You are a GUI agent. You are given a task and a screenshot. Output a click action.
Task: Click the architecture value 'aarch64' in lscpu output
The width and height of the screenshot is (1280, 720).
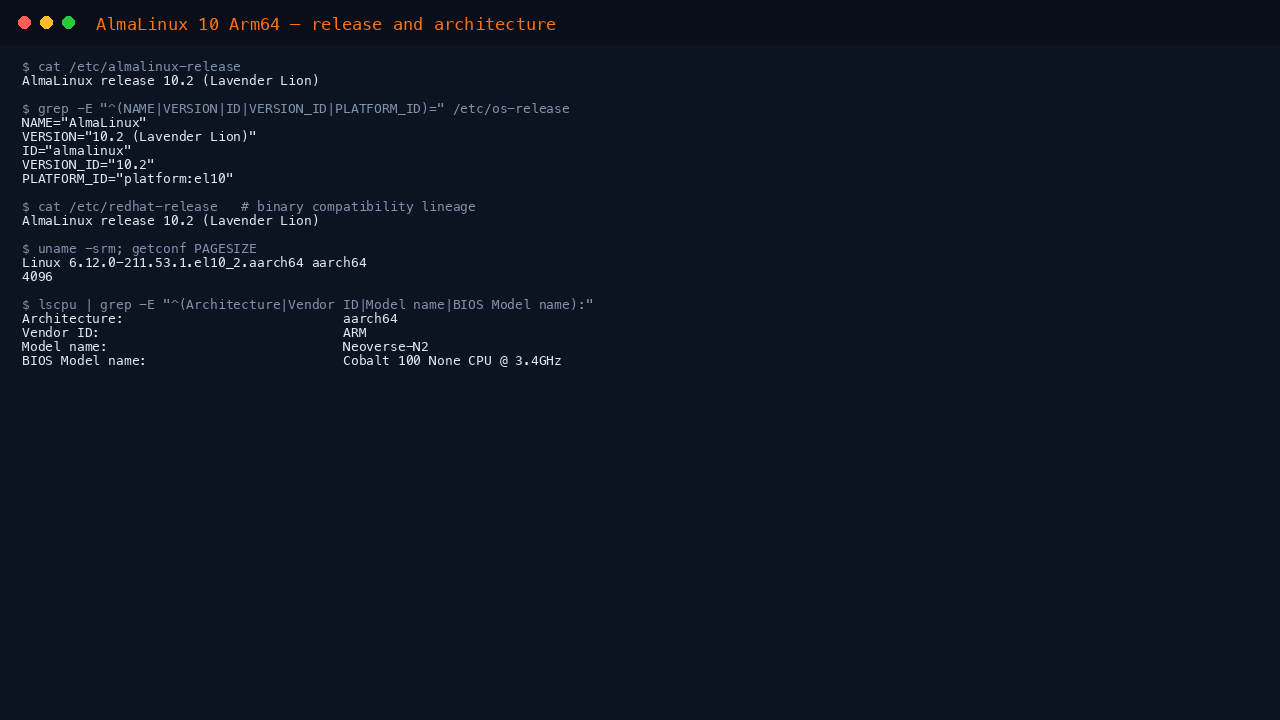(x=370, y=319)
